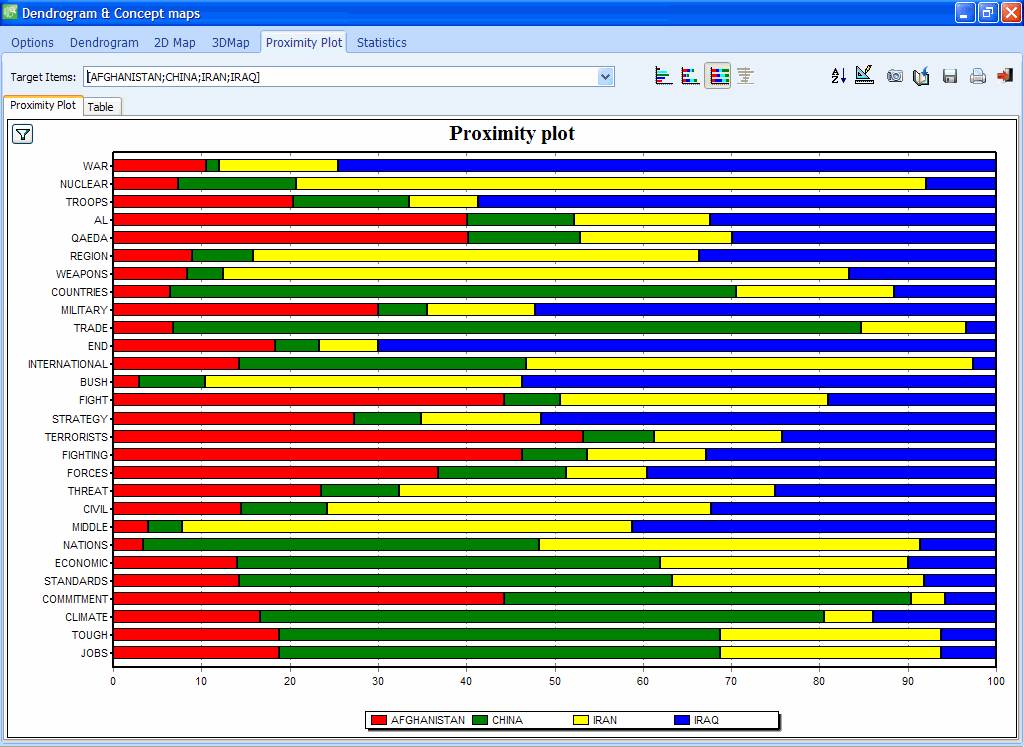Click the A-Z sort order icon
1024x747 pixels.
coord(839,76)
